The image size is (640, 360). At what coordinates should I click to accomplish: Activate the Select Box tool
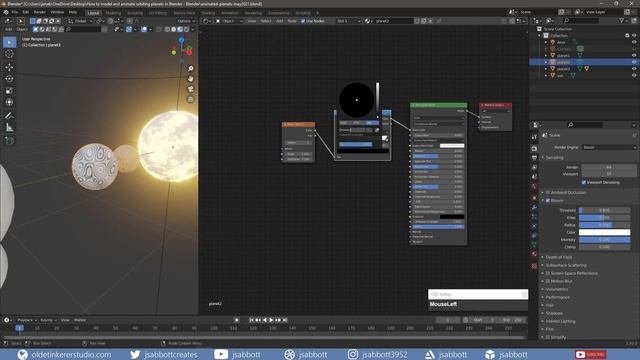coord(9,42)
